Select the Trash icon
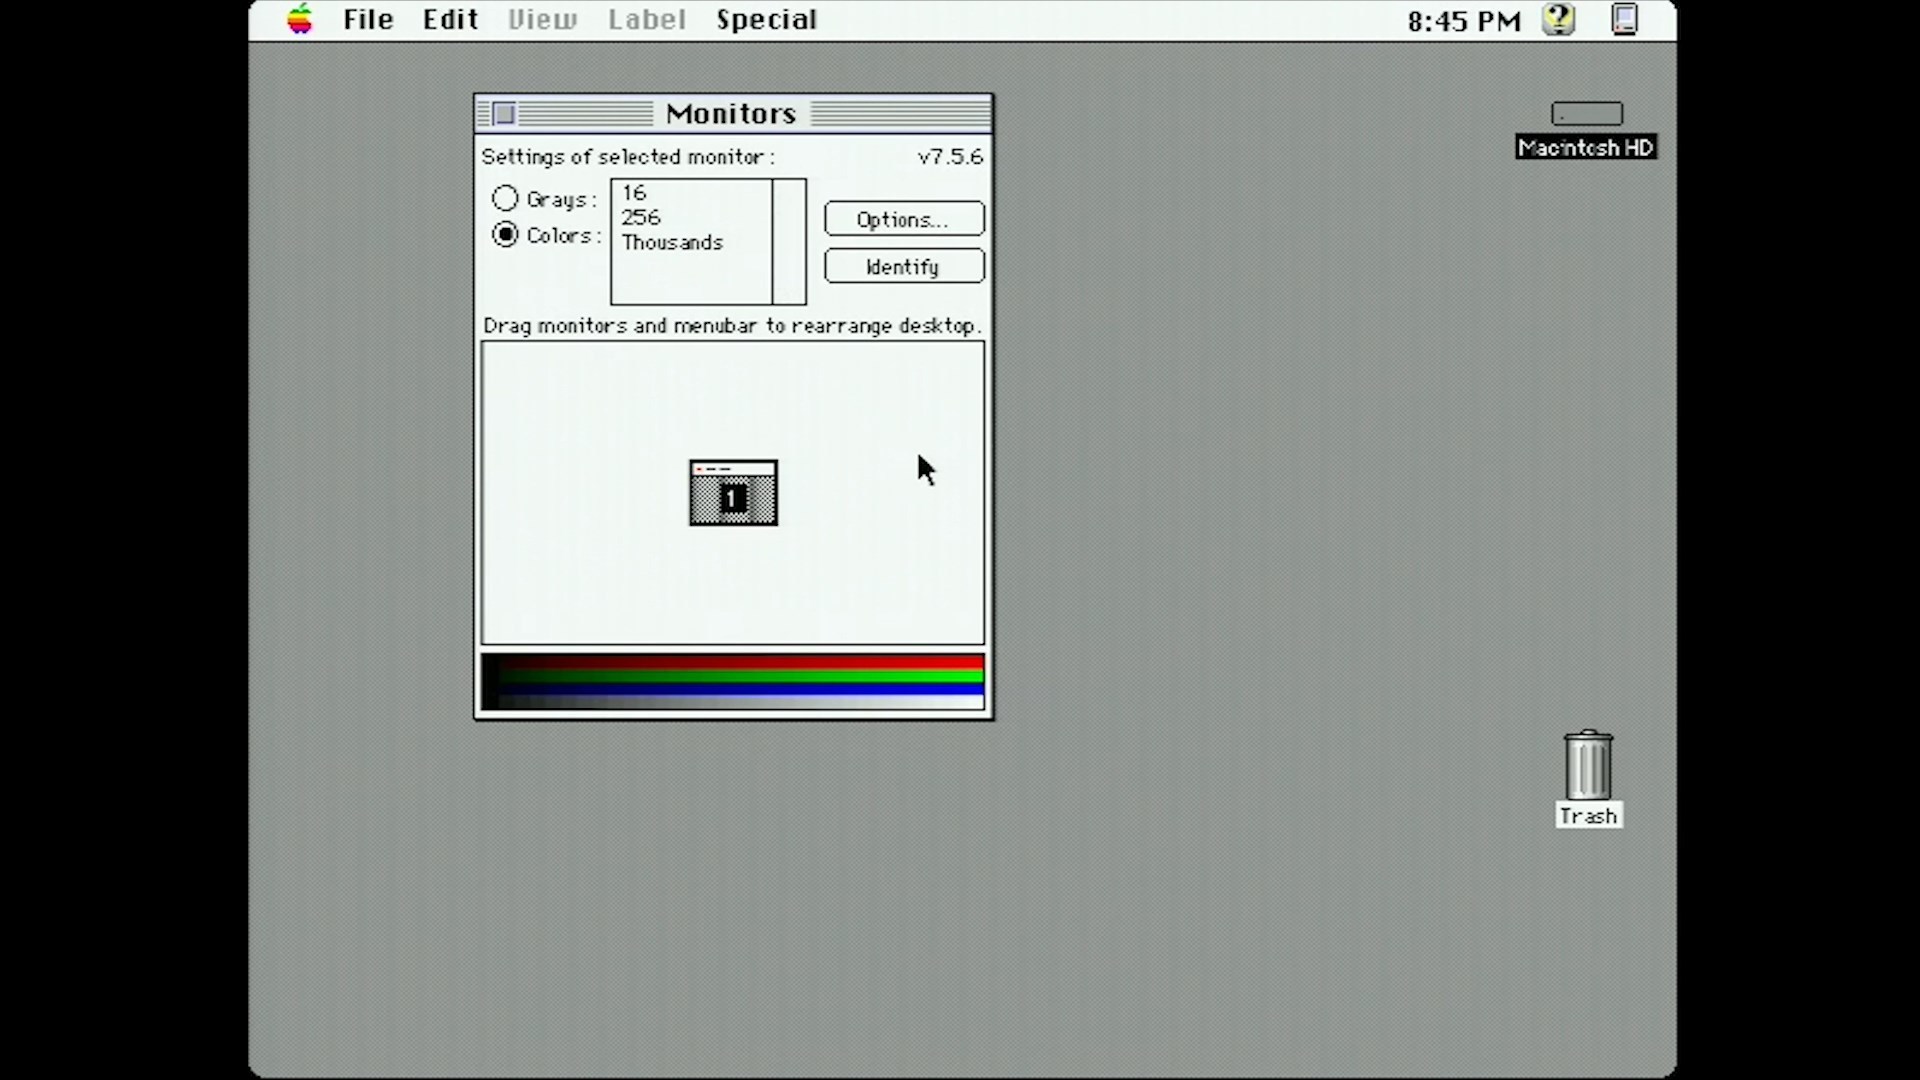The width and height of the screenshot is (1920, 1080). [x=1588, y=766]
